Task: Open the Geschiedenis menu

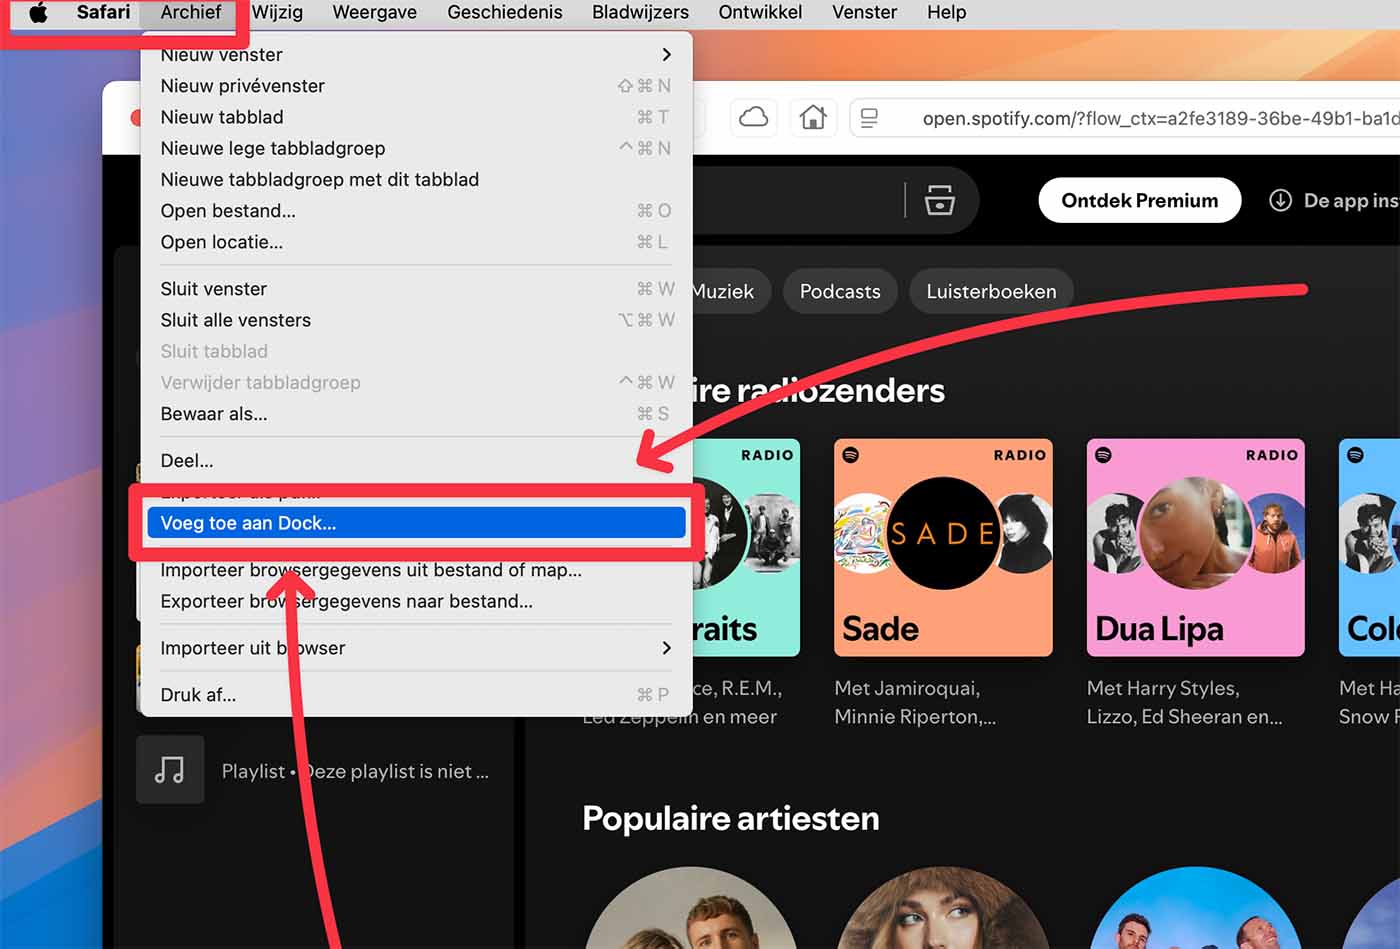Action: click(504, 12)
